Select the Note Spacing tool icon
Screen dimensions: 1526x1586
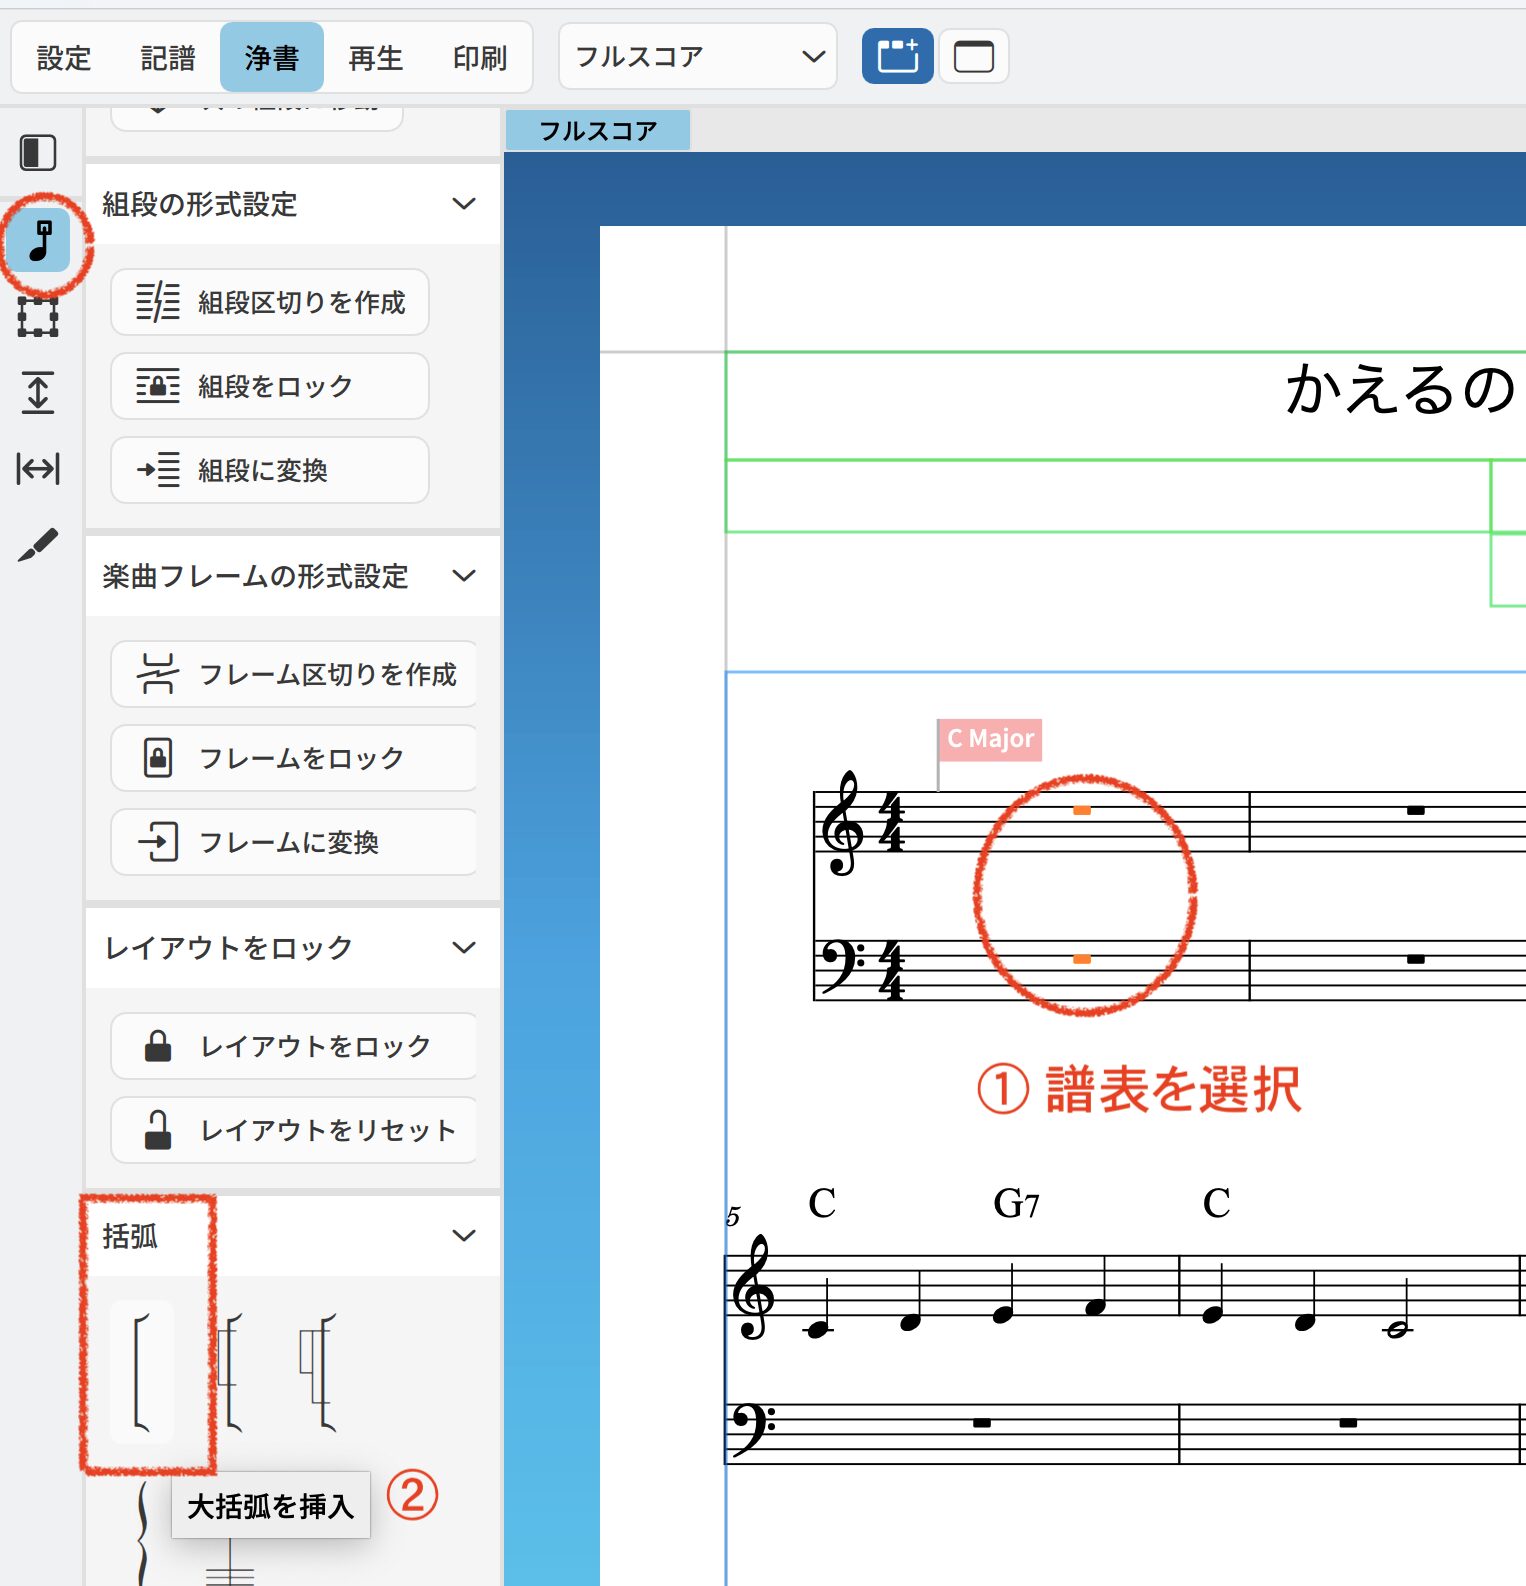click(x=38, y=468)
